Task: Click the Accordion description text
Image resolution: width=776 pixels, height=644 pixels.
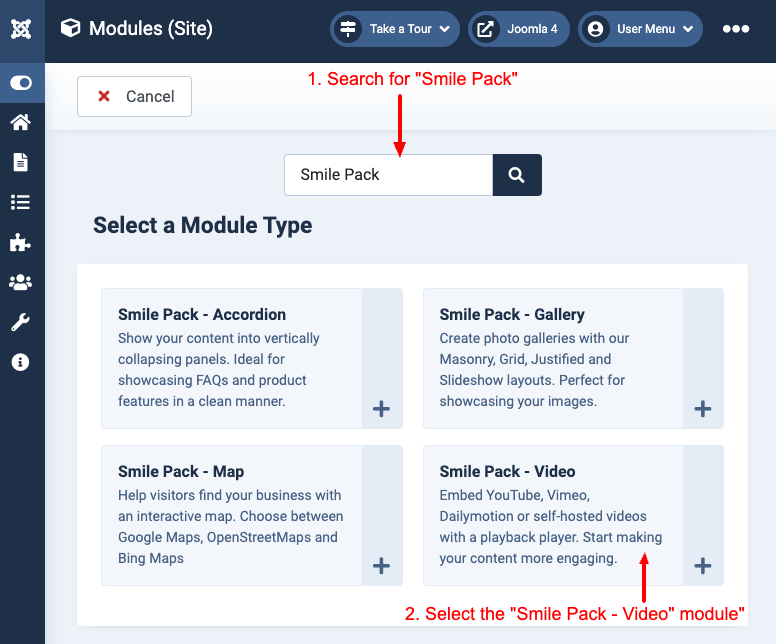Action: tap(219, 370)
